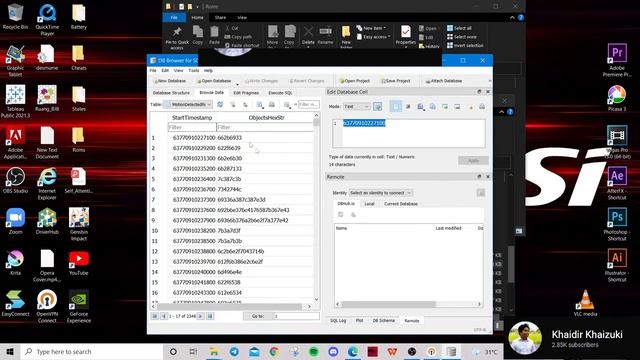Switch to DB Schema bottom tab
This screenshot has height=360, width=640.
[384, 321]
